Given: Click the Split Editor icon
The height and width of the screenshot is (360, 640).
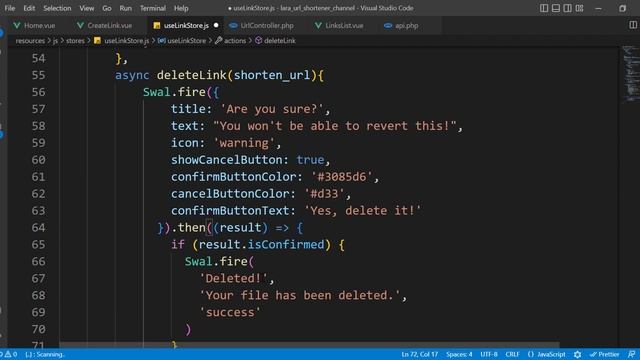Looking at the screenshot, I should (x=633, y=25).
